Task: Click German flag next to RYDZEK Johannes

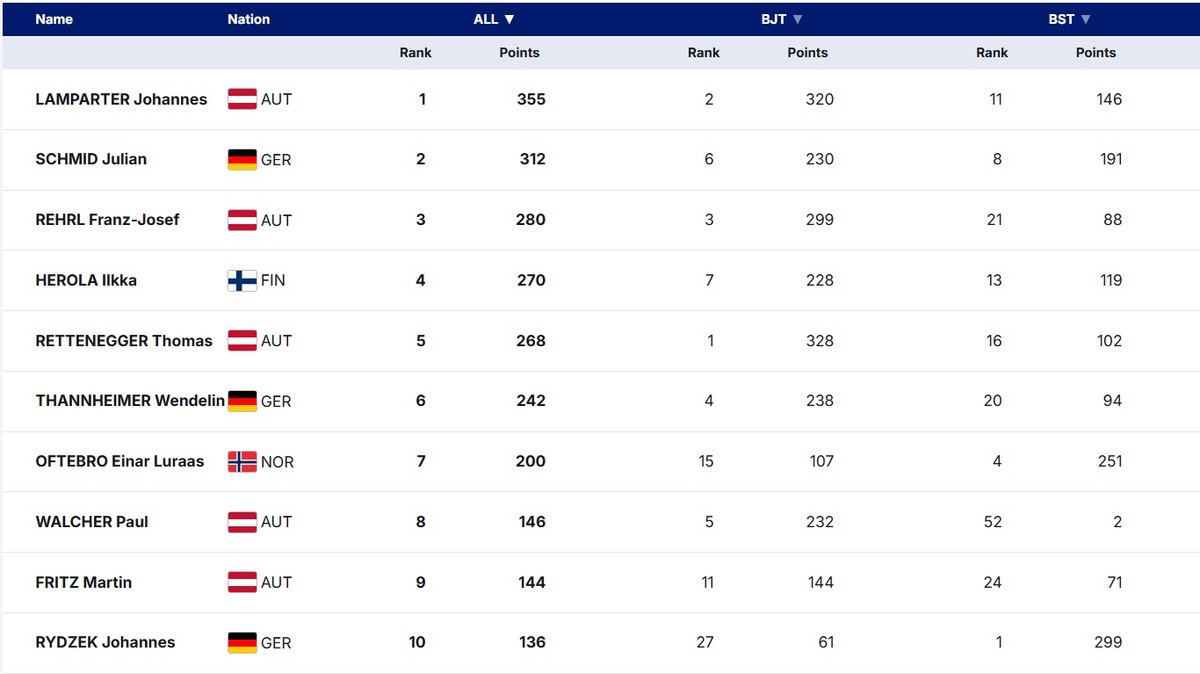Action: click(x=242, y=642)
